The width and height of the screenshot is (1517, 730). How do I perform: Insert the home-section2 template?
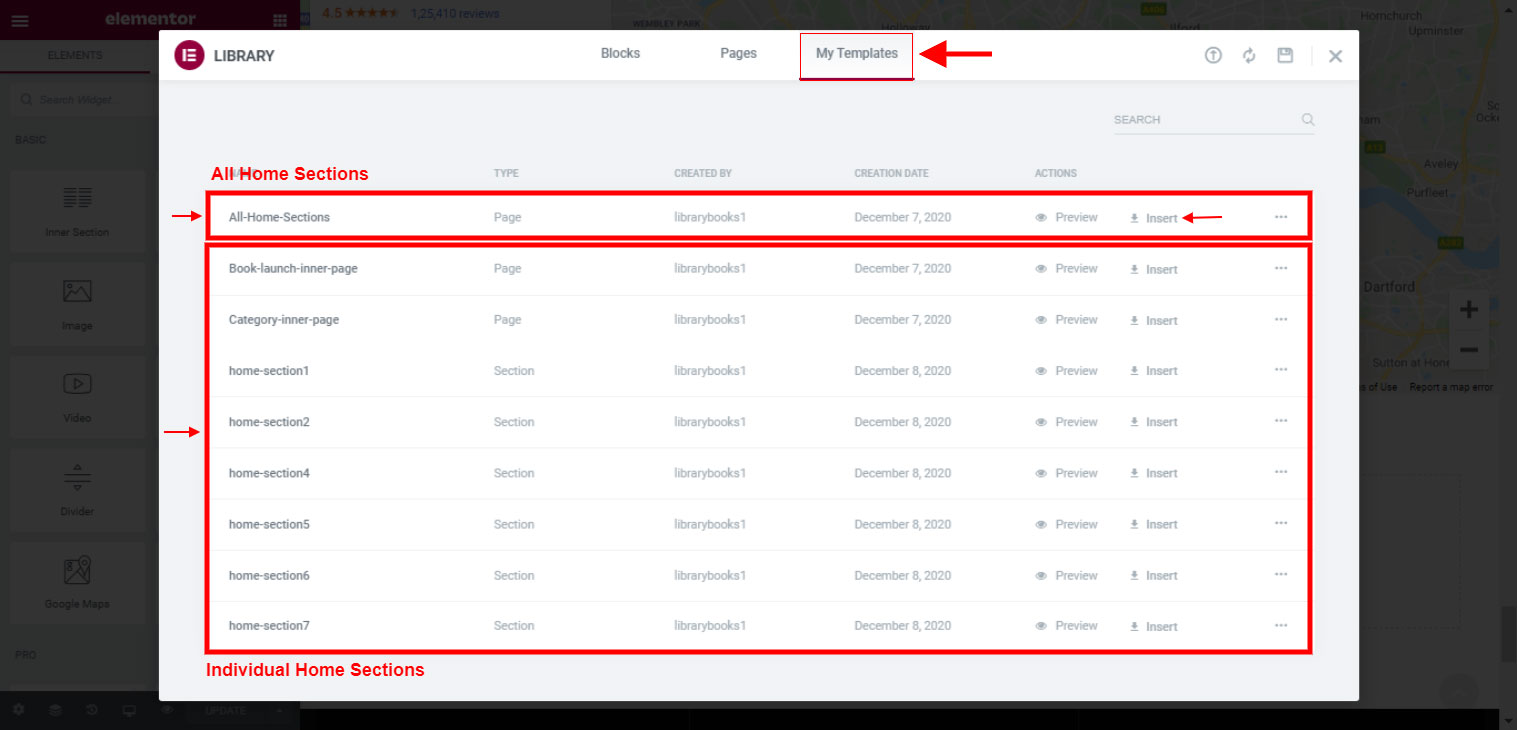(1154, 422)
